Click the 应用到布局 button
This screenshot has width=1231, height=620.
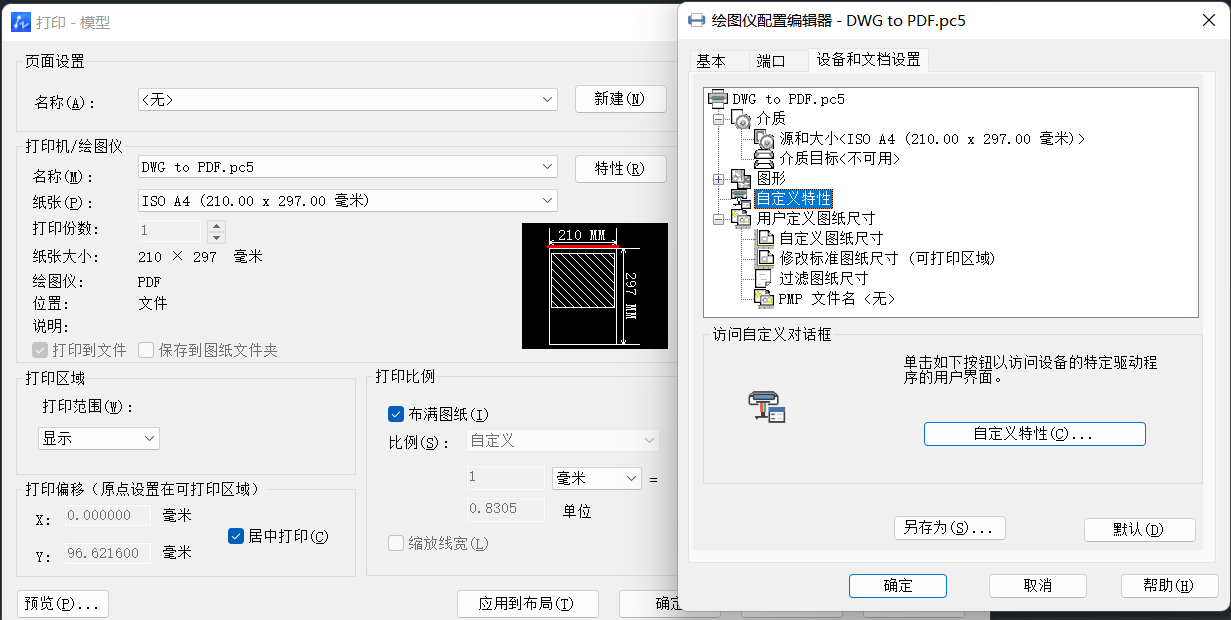pos(527,604)
